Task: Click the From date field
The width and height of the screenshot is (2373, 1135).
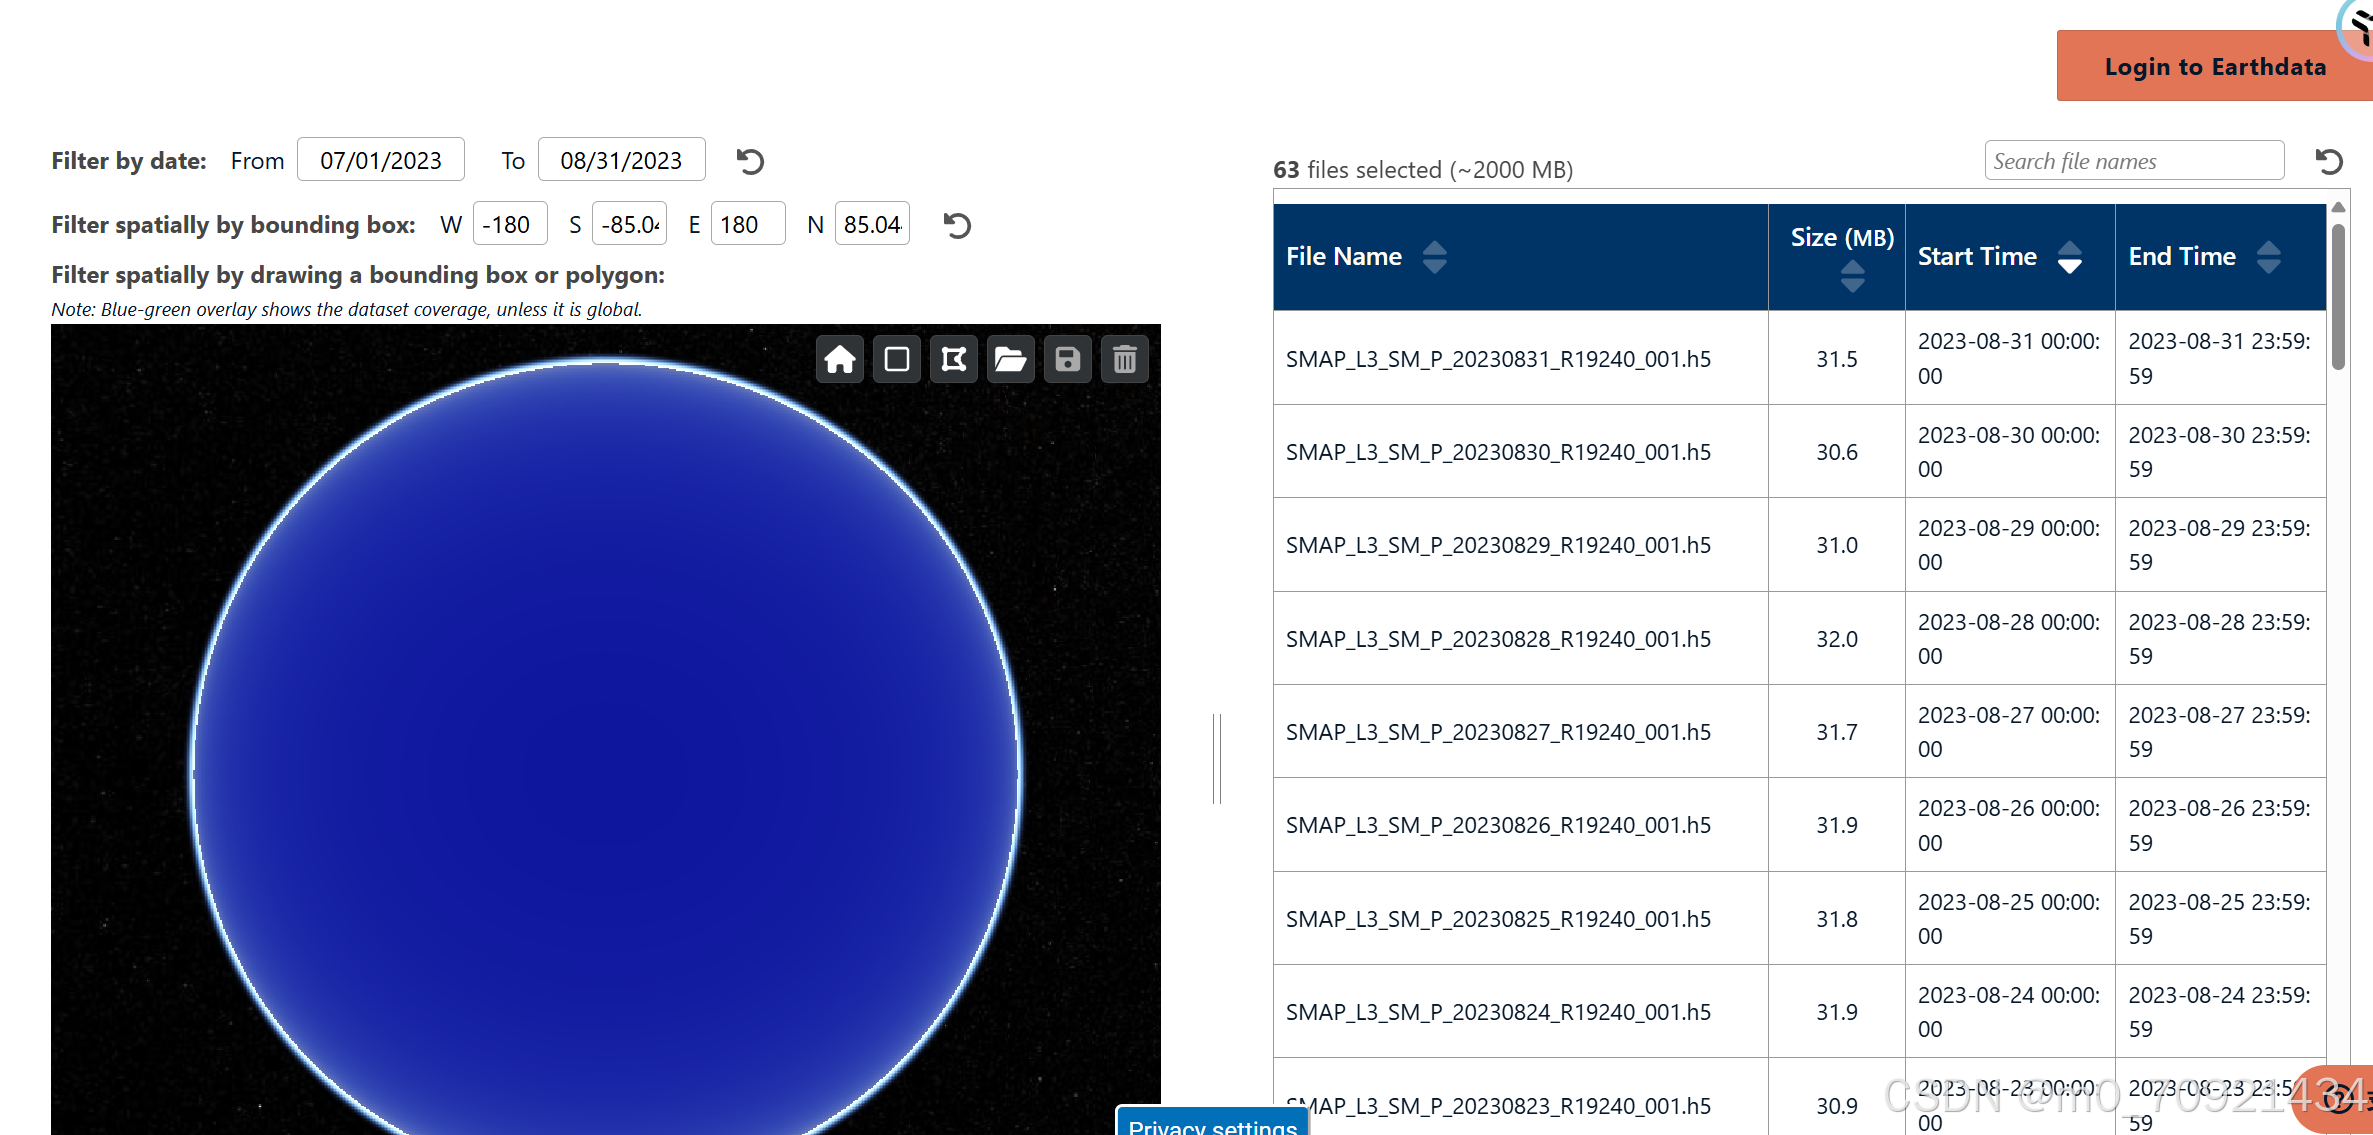Action: [x=381, y=160]
